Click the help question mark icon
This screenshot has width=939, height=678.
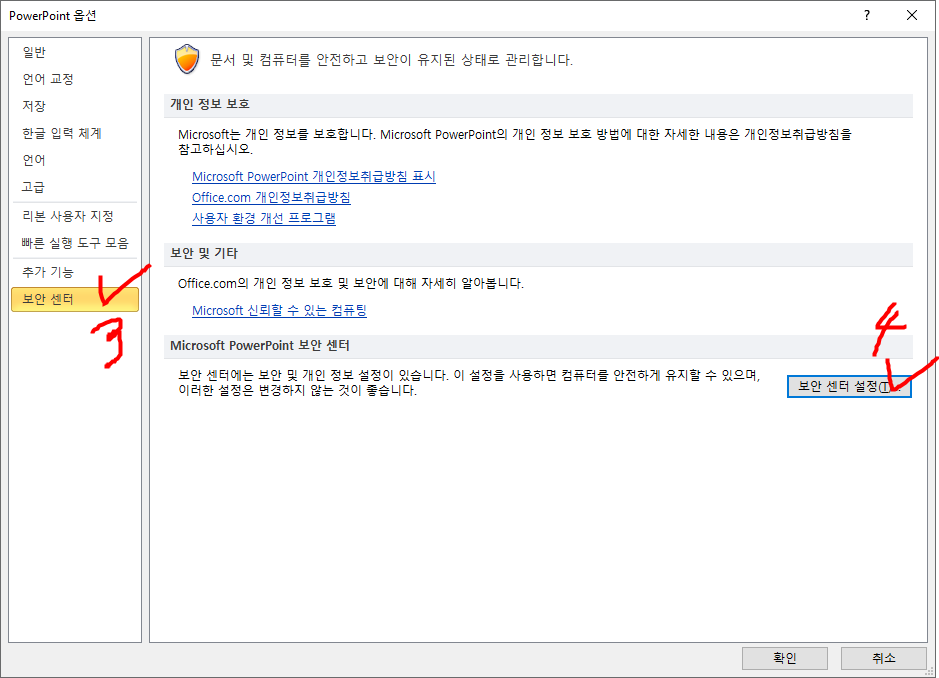pos(867,16)
